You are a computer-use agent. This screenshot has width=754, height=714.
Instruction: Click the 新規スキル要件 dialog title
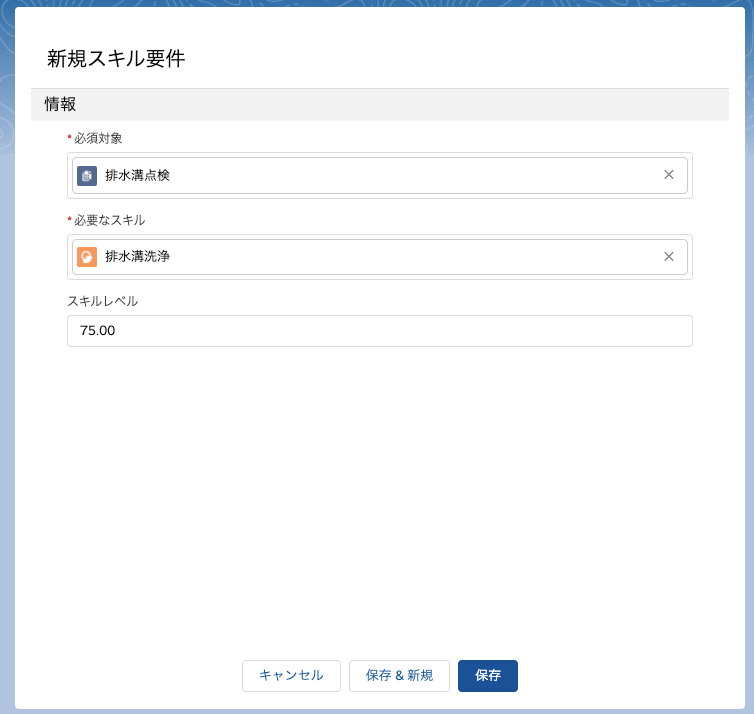click(116, 59)
